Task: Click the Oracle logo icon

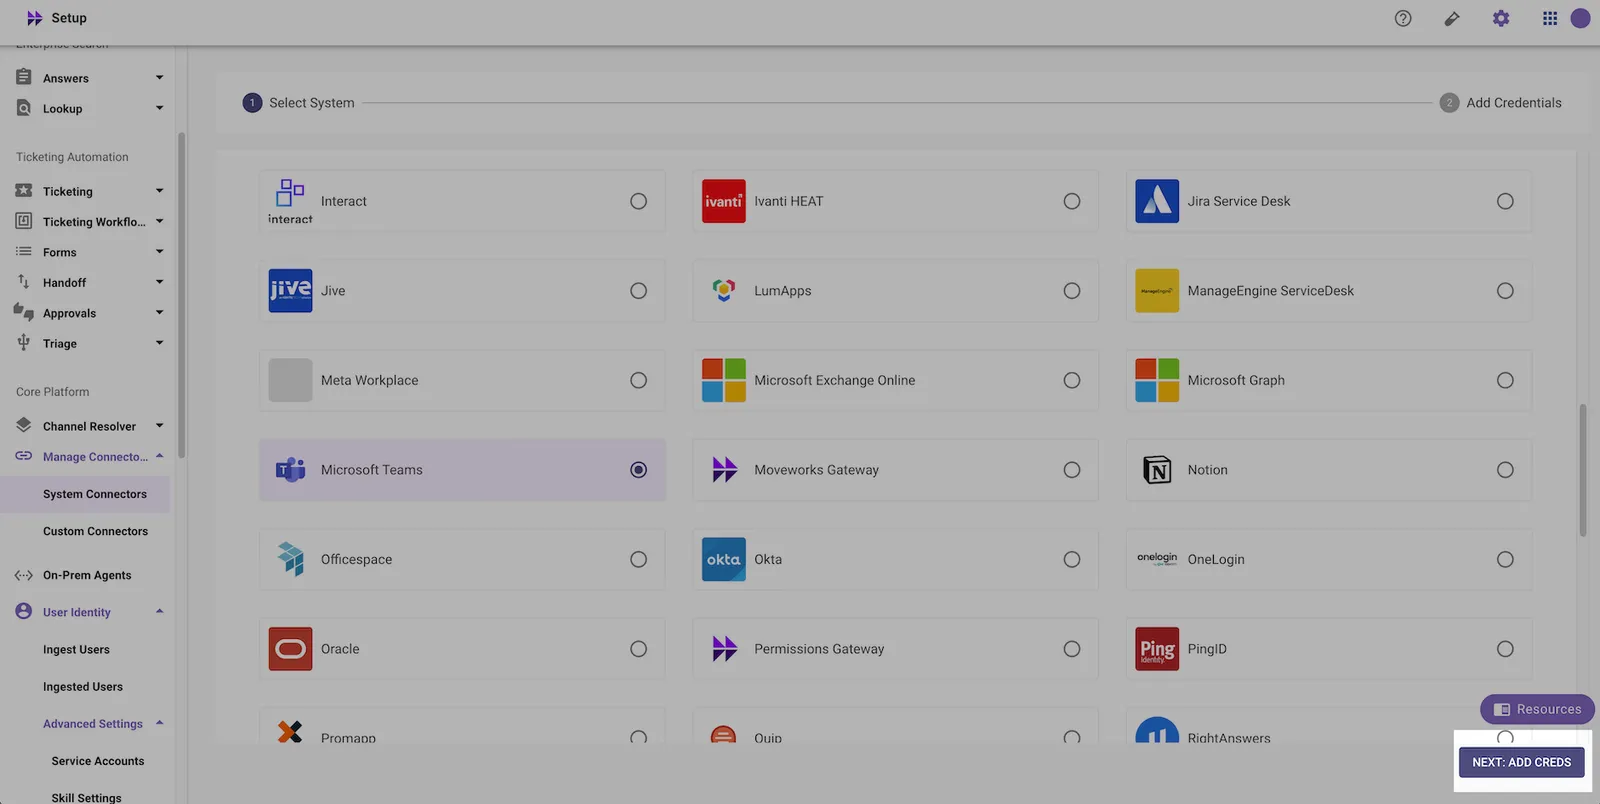Action: pyautogui.click(x=291, y=649)
